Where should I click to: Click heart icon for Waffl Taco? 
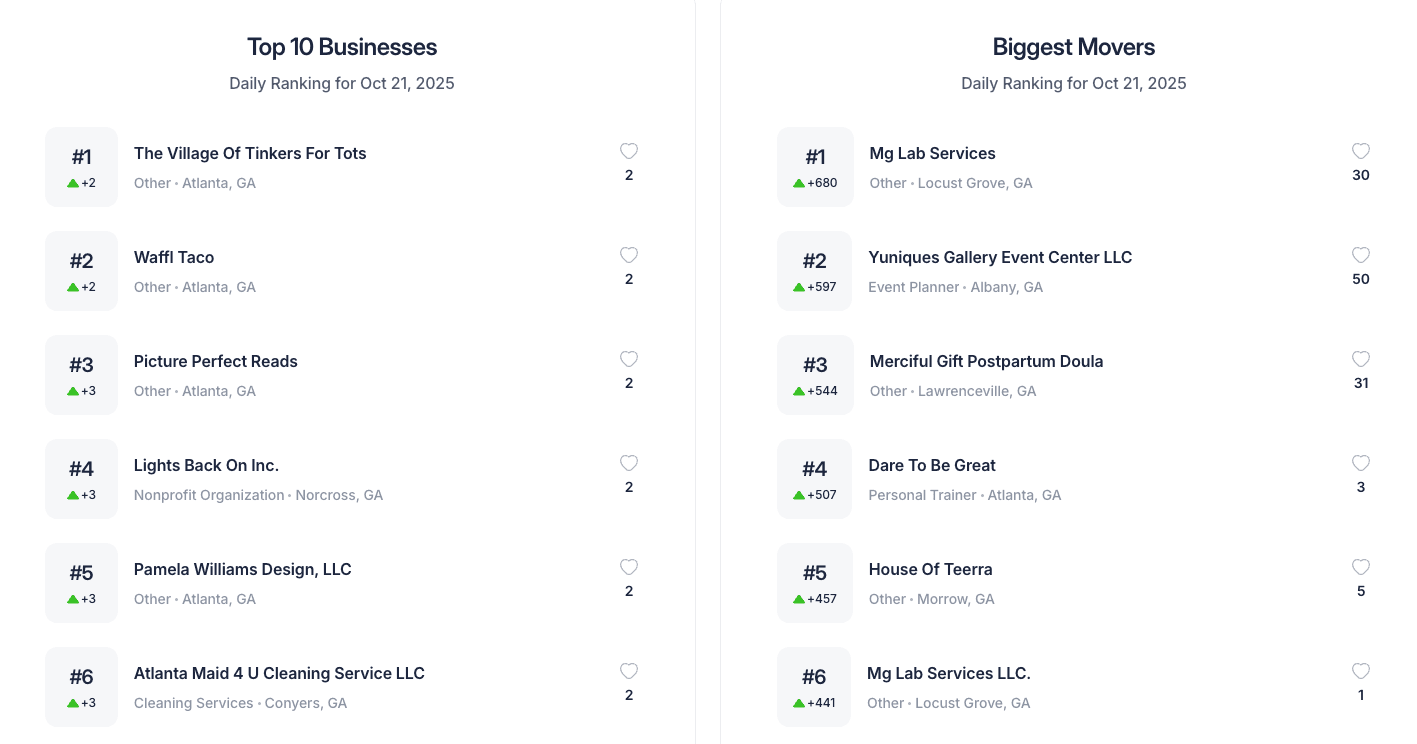click(629, 256)
